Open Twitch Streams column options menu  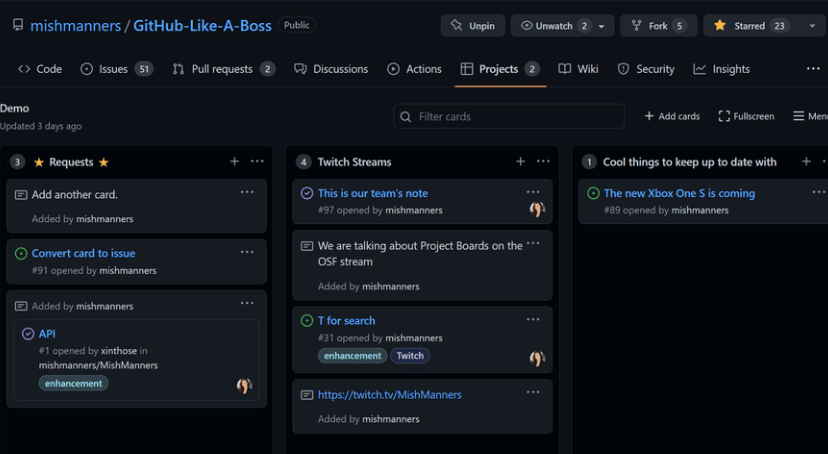coord(543,162)
